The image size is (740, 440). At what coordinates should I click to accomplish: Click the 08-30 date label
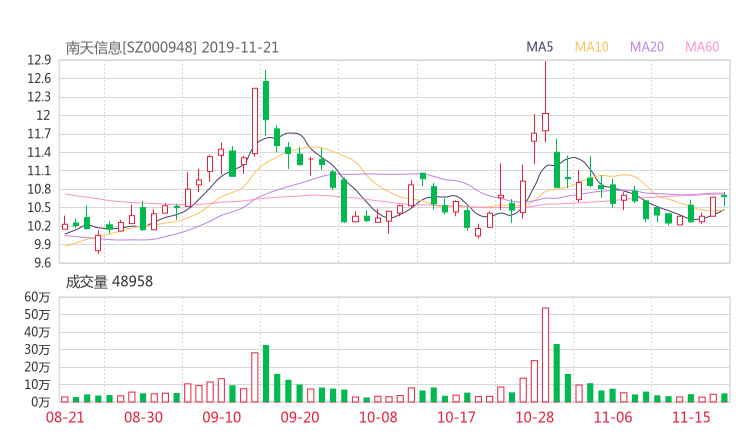click(143, 417)
